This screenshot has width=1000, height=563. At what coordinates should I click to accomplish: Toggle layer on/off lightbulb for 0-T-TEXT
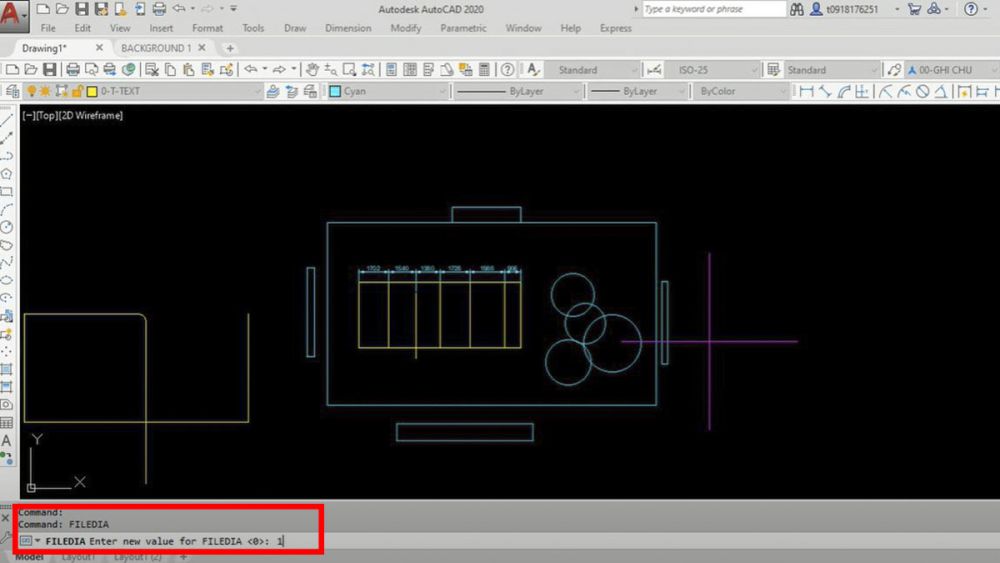coord(31,91)
